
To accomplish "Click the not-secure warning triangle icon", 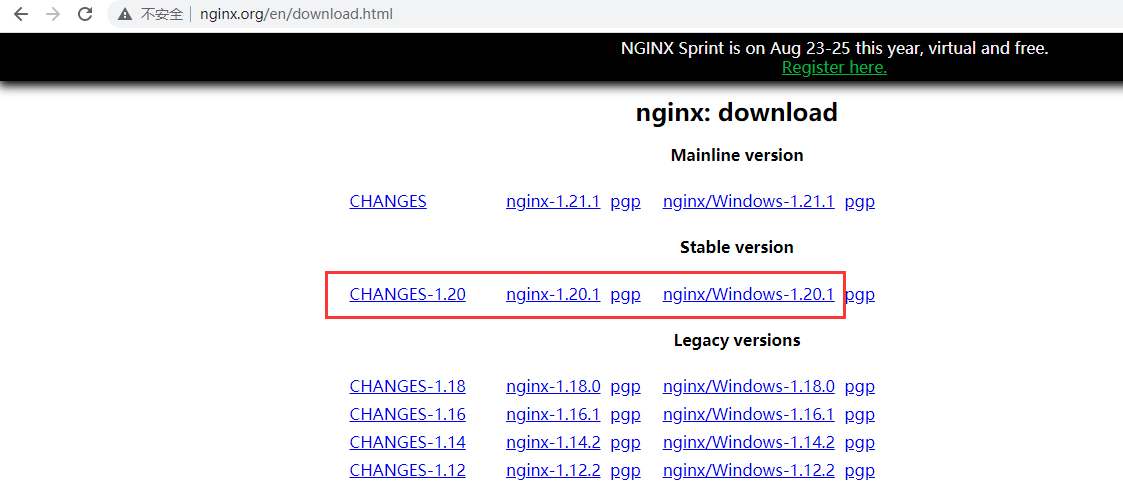I will 125,14.
